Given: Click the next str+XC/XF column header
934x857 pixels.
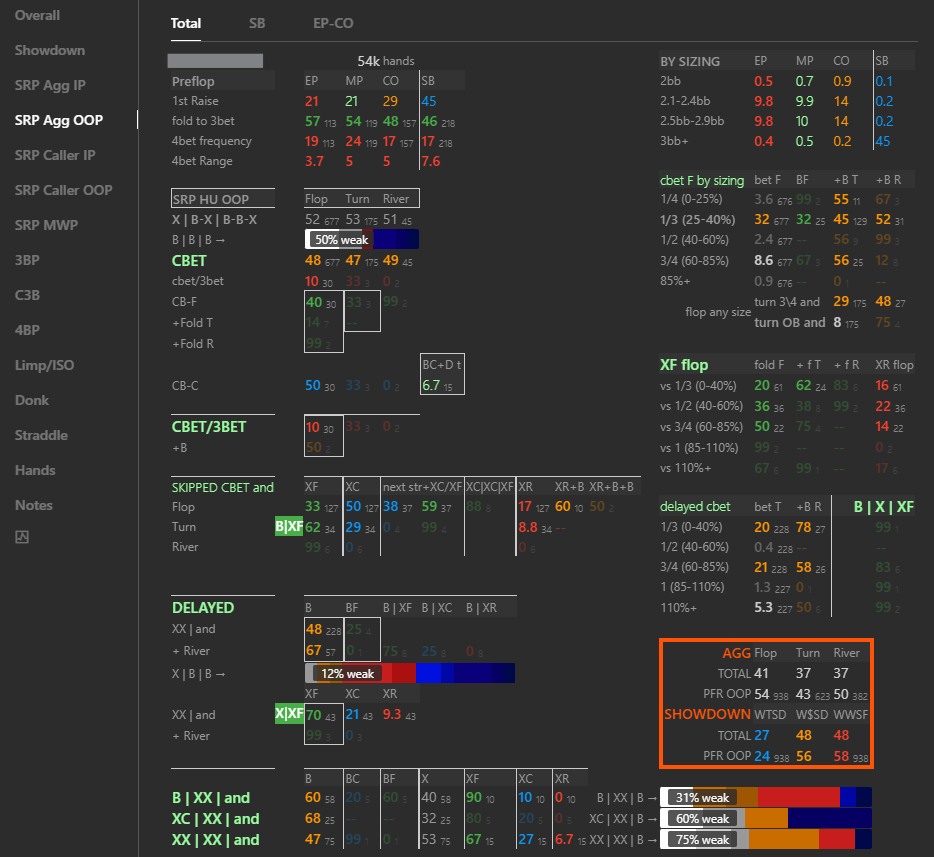Looking at the screenshot, I should point(422,487).
